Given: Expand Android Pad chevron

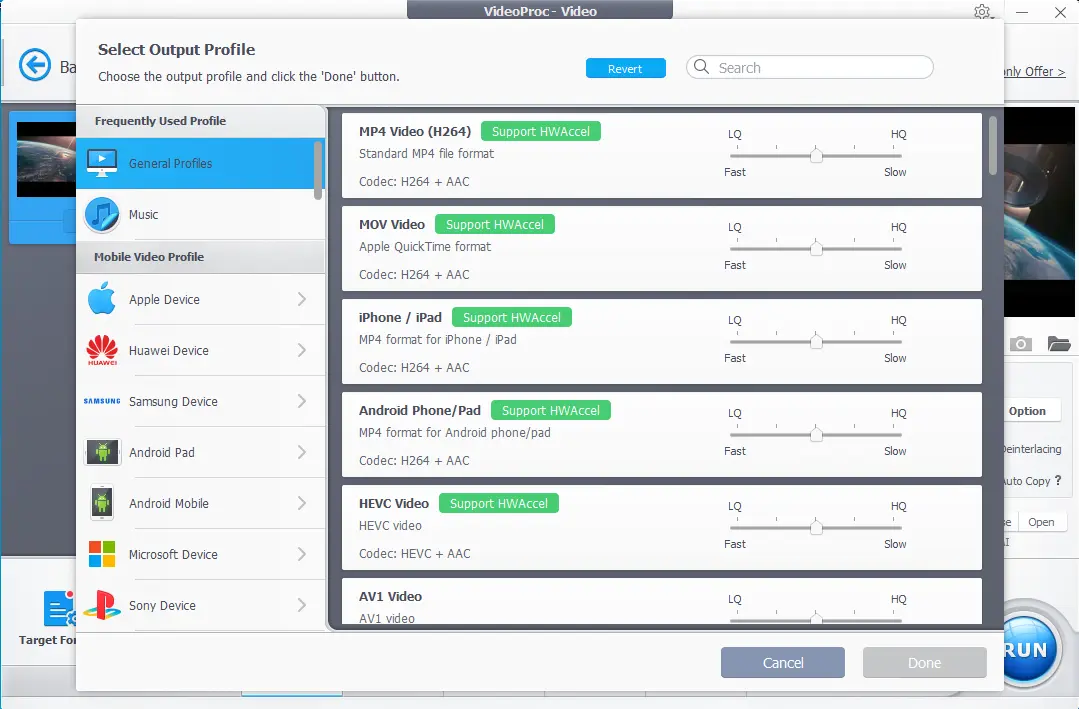Looking at the screenshot, I should [301, 452].
